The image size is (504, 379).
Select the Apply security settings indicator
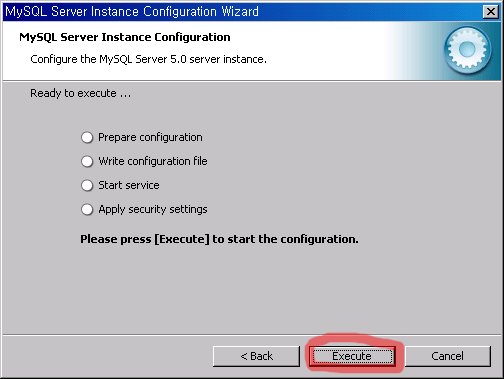87,209
